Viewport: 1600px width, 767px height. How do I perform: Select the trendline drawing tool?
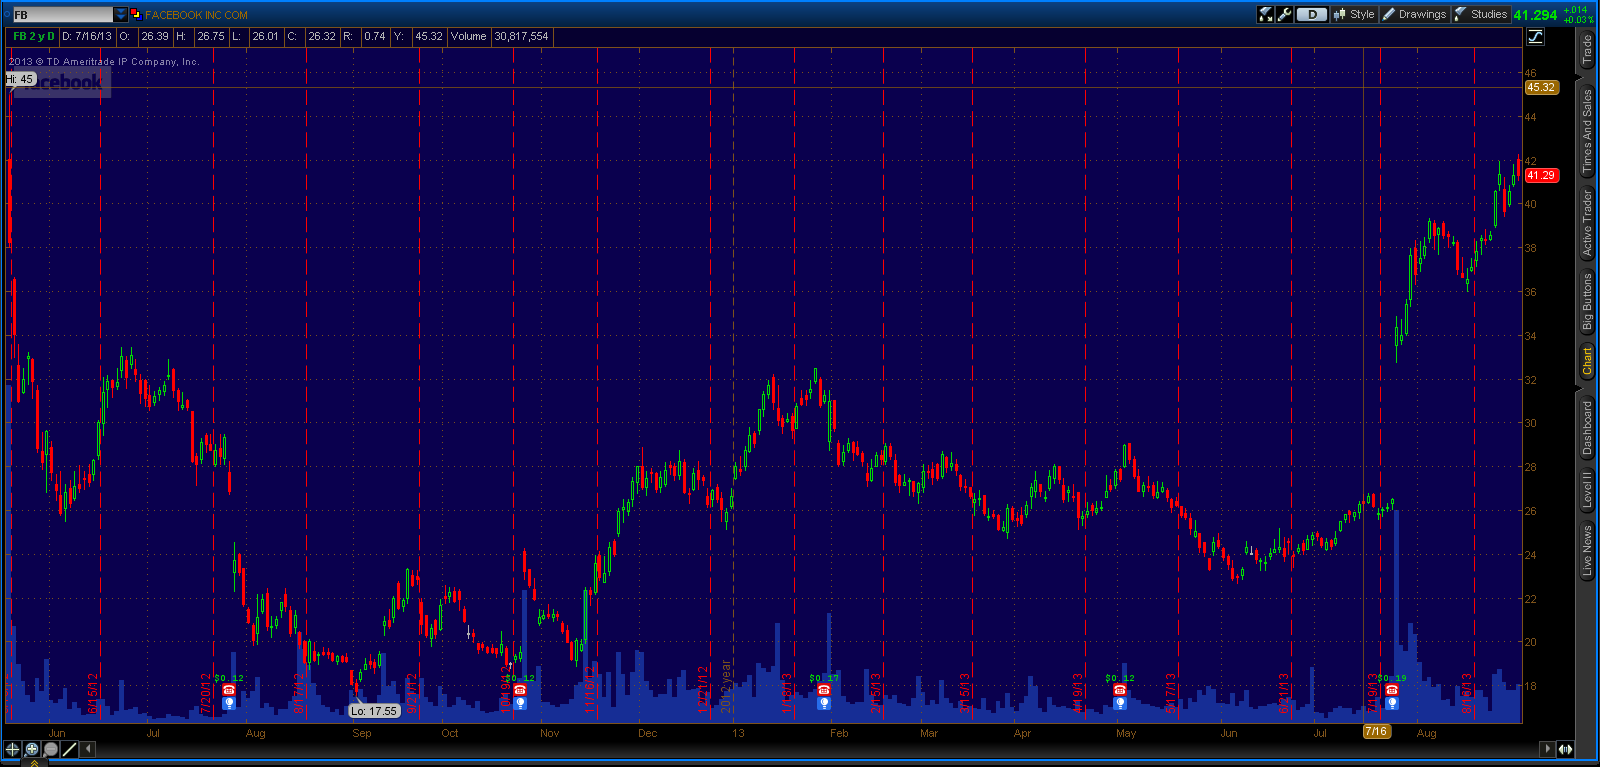pyautogui.click(x=70, y=749)
